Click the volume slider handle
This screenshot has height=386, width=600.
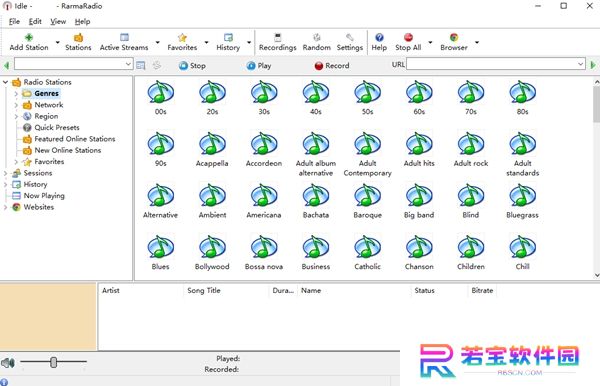pos(54,362)
